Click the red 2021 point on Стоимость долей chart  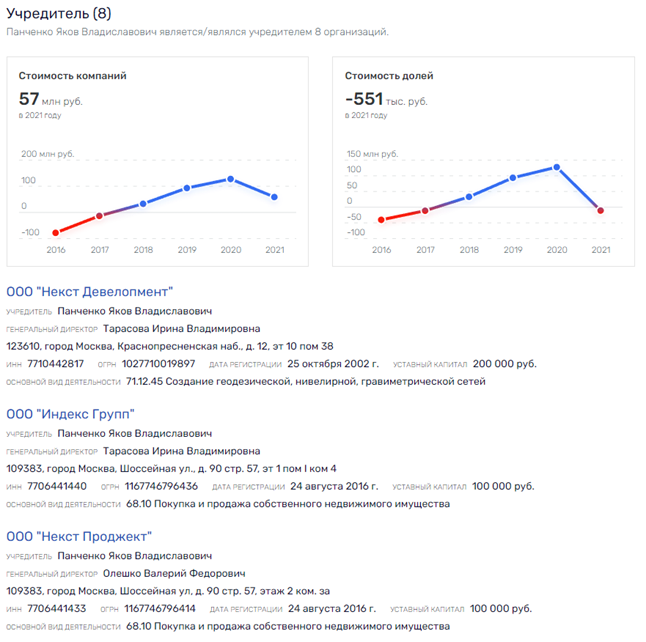(601, 210)
